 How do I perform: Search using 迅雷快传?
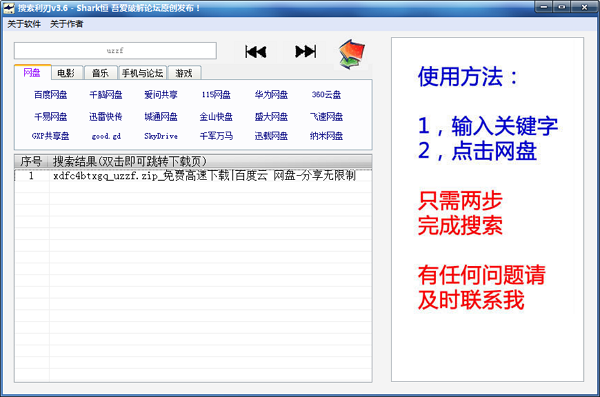click(106, 116)
